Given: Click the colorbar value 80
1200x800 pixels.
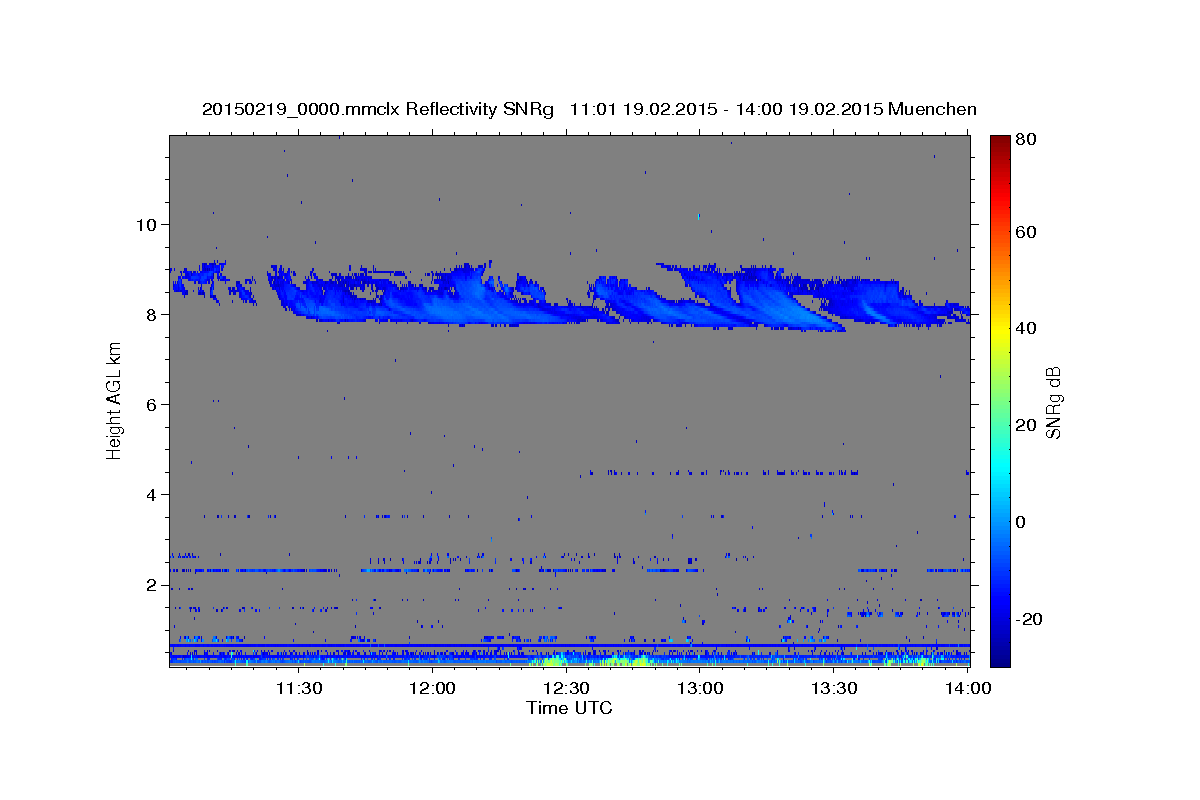Looking at the screenshot, I should pyautogui.click(x=1025, y=140).
